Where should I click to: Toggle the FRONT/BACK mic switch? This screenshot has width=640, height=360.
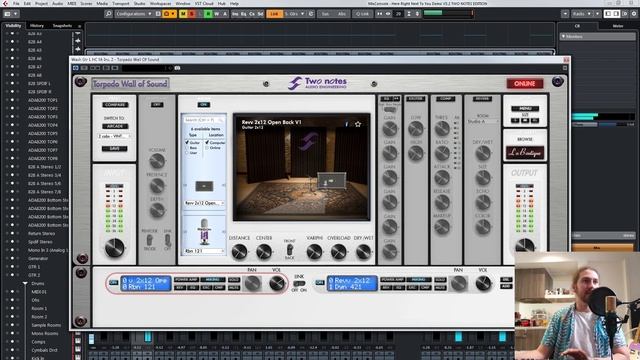(289, 249)
